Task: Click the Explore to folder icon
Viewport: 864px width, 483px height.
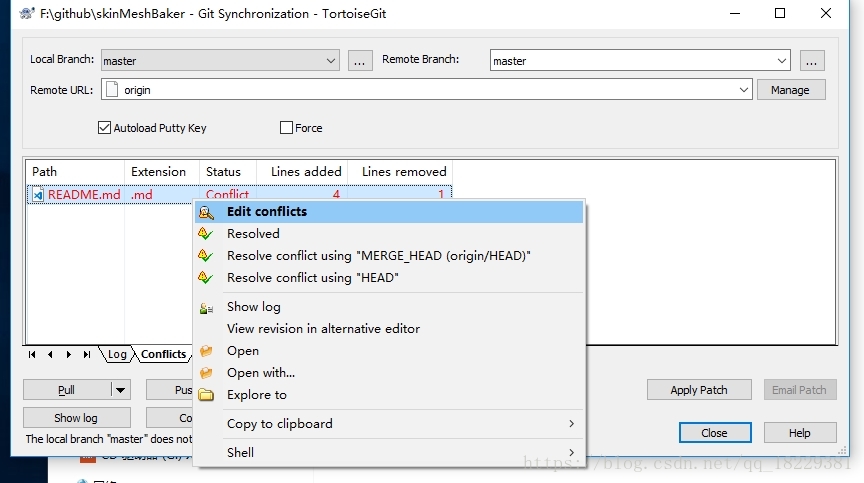Action: click(x=206, y=395)
